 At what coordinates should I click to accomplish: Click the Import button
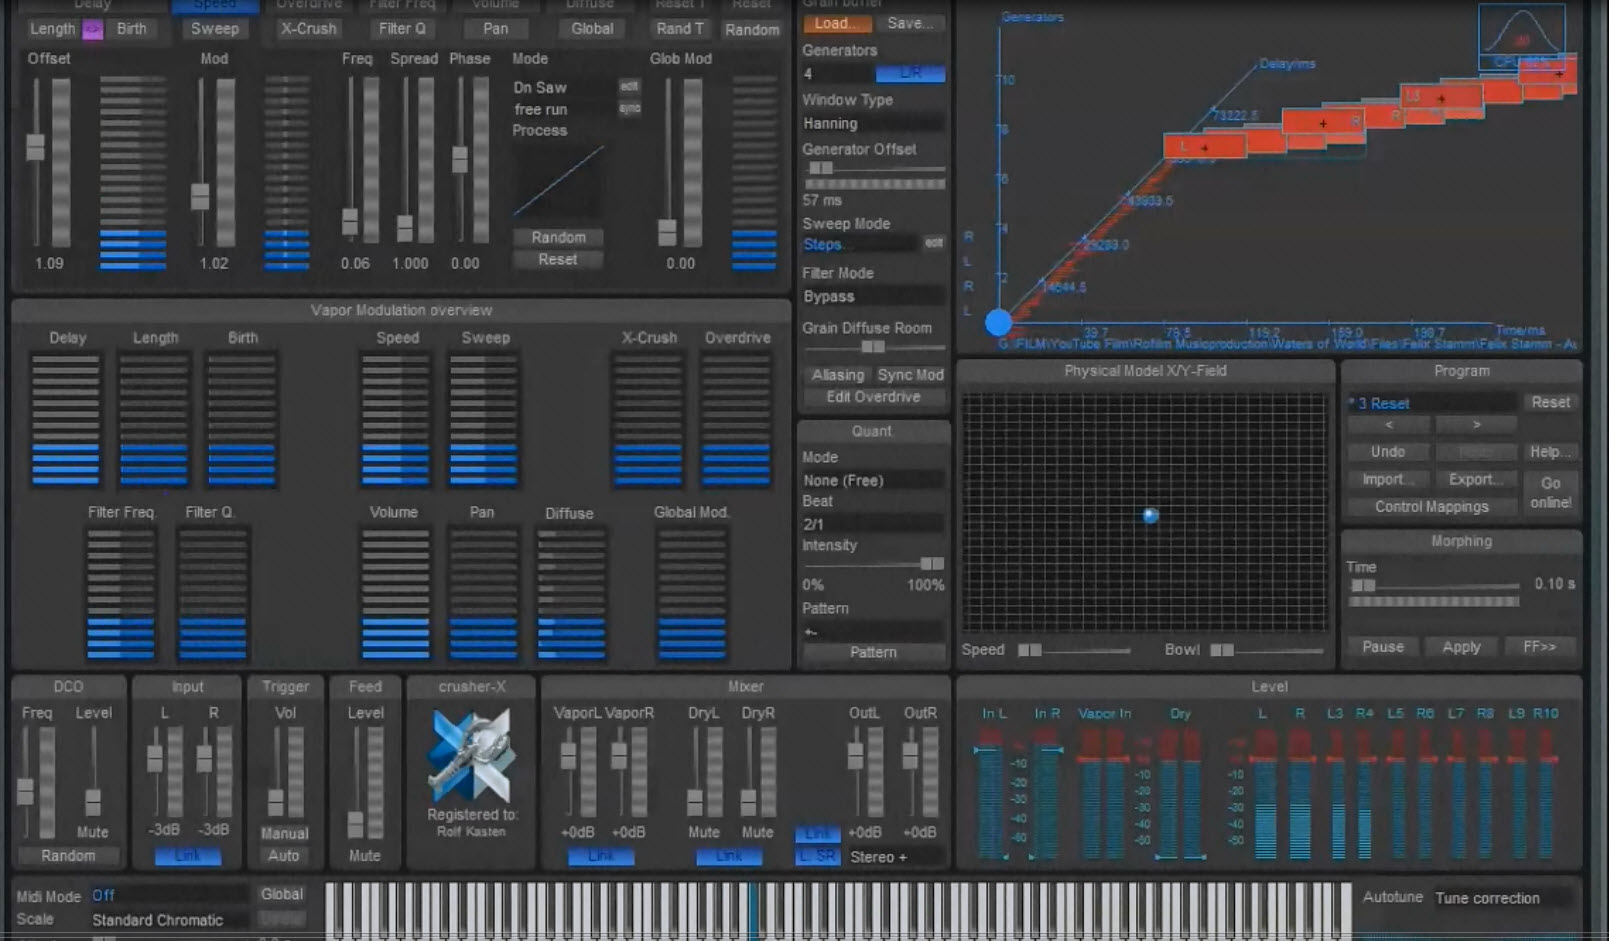pyautogui.click(x=1388, y=480)
